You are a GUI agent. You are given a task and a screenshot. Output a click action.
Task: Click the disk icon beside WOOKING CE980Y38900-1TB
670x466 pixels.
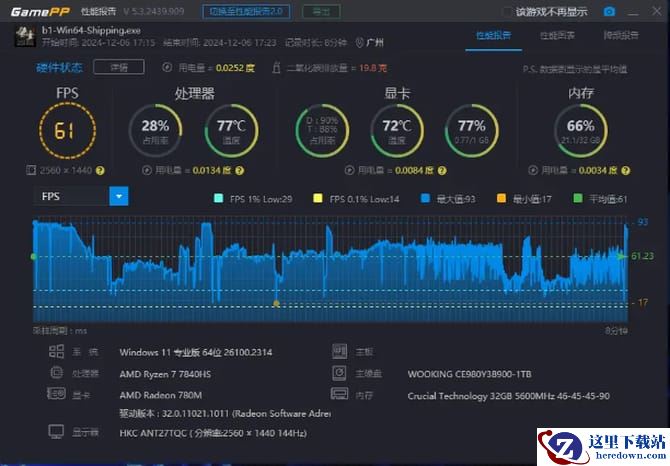[x=339, y=373]
